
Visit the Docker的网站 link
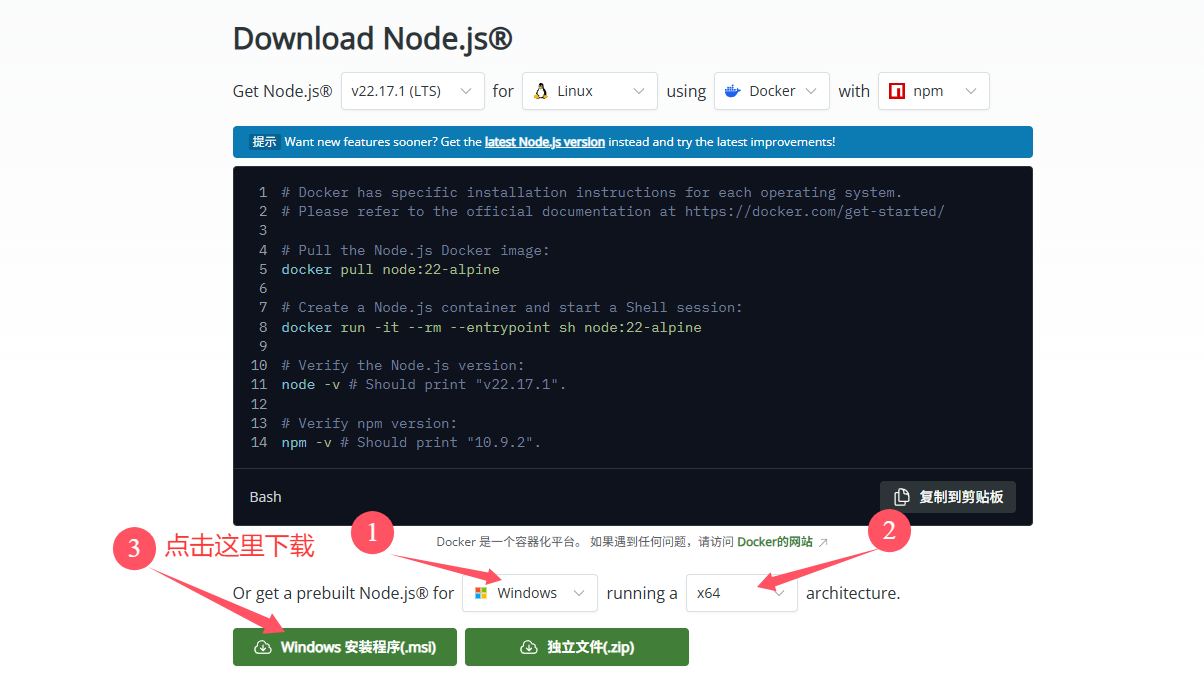775,542
